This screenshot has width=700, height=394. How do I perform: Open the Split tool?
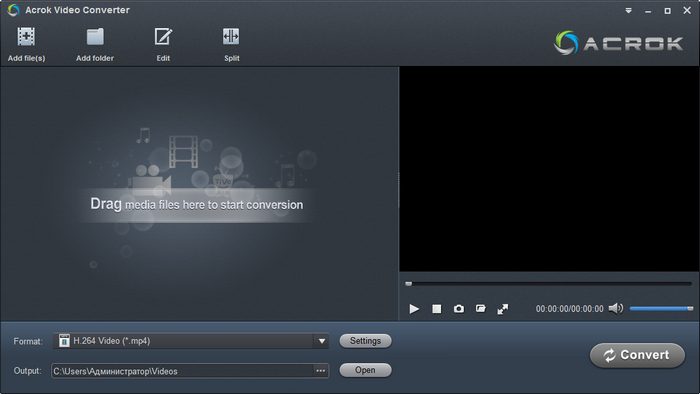[231, 37]
